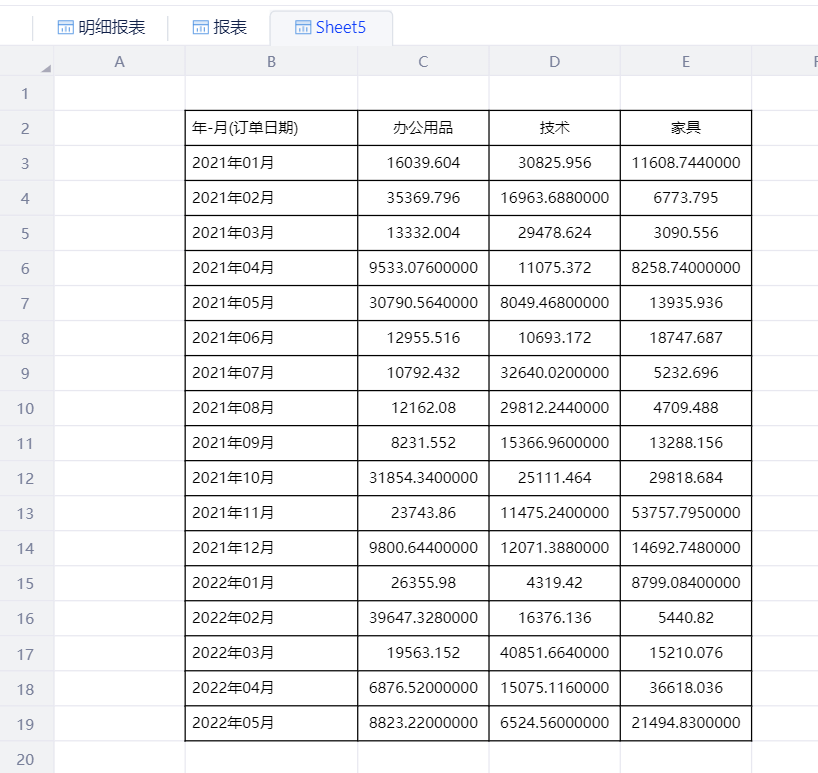Click the table icon on 明细报表 tab

tap(66, 28)
